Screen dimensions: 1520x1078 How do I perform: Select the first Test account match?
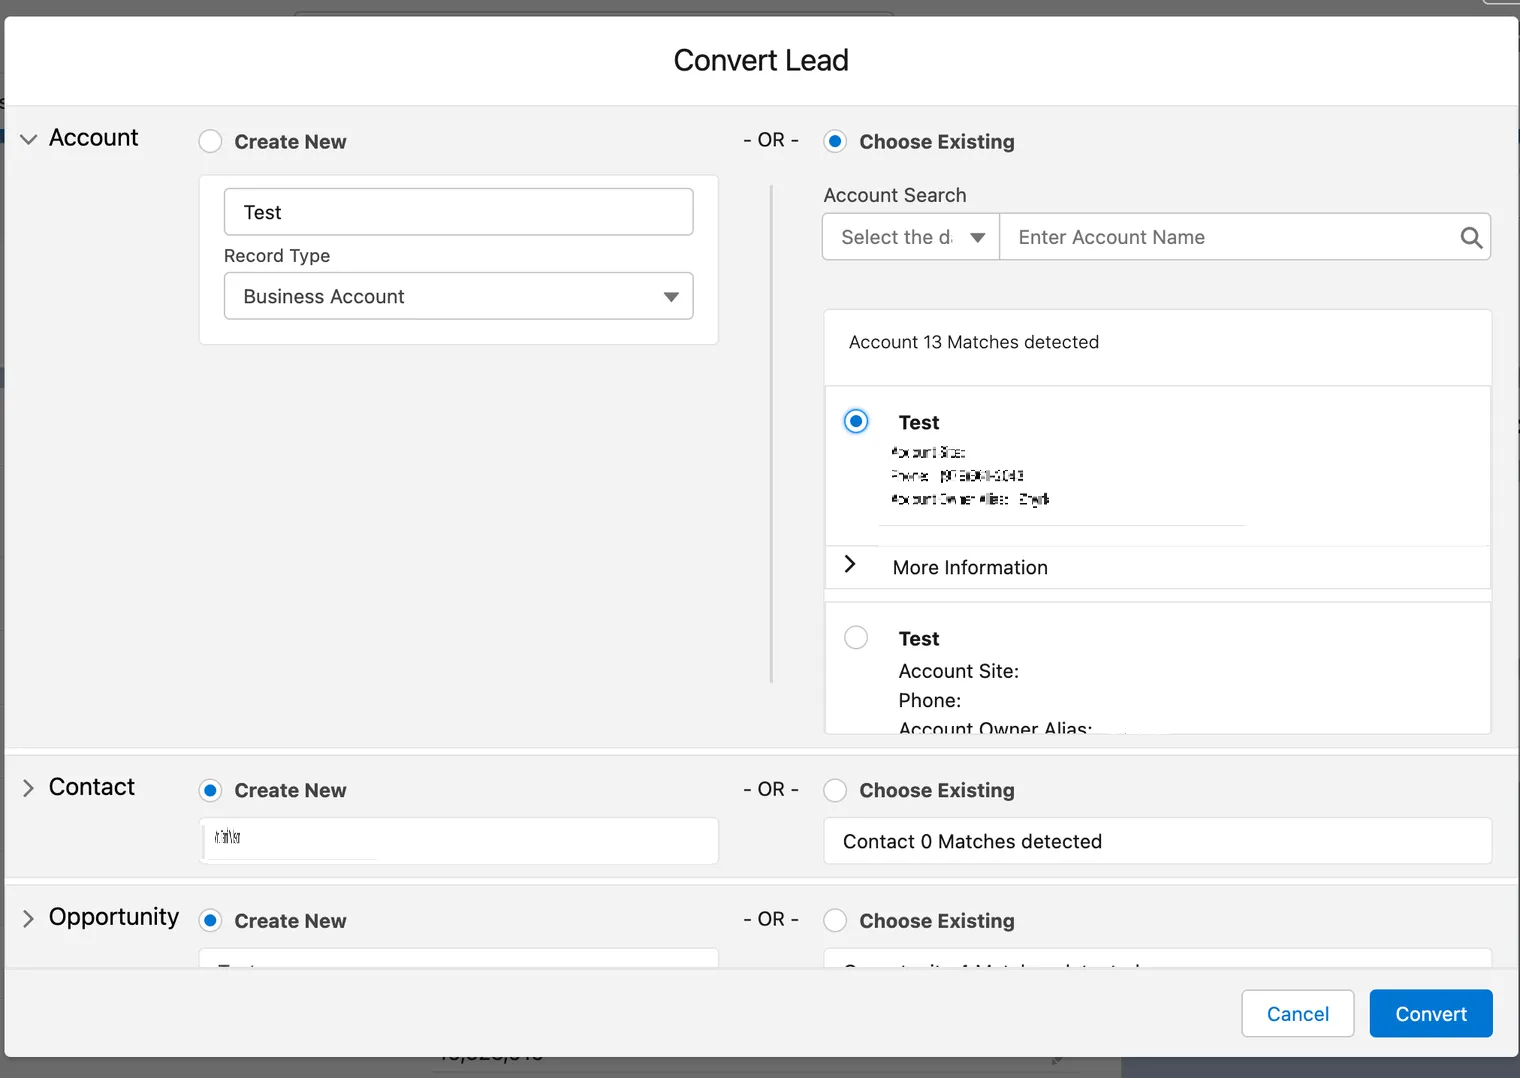pyautogui.click(x=856, y=422)
